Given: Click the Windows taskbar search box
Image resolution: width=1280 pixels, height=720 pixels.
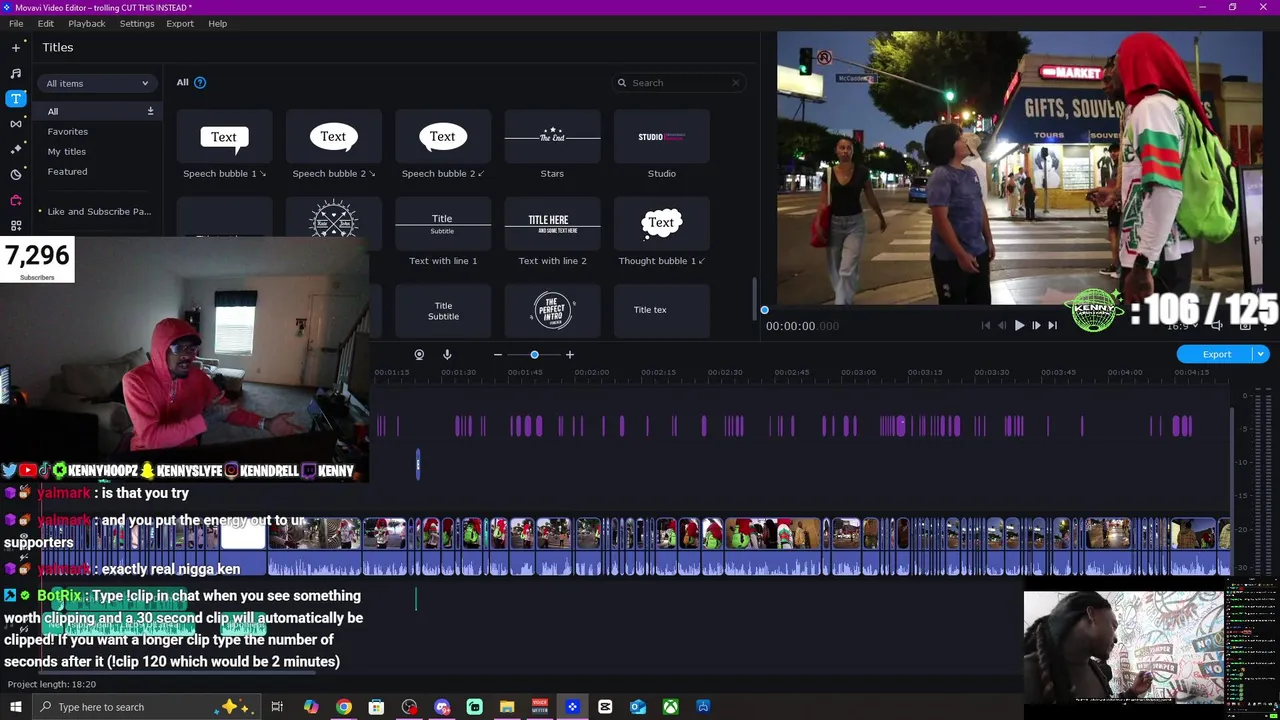Looking at the screenshot, I should pos(147,707).
